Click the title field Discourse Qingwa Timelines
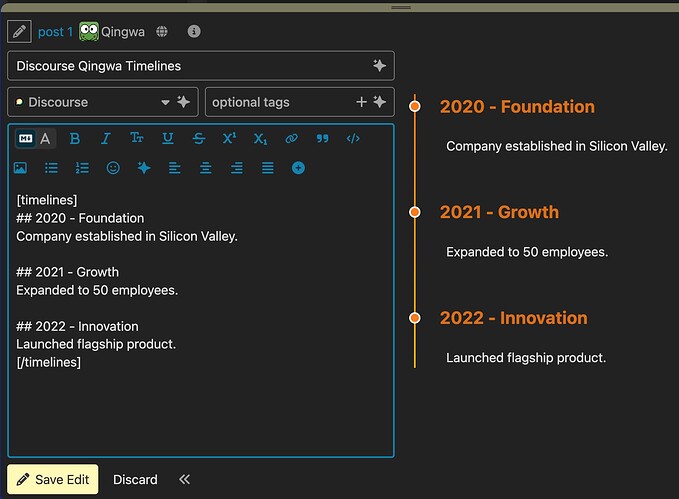The width and height of the screenshot is (679, 499). pyautogui.click(x=201, y=66)
